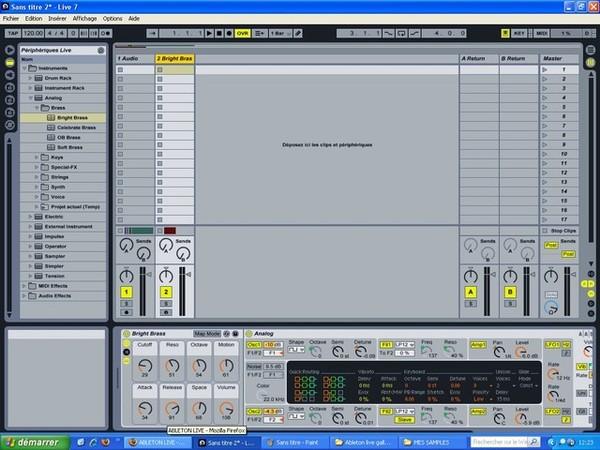Collapse the Analog device tree

(31, 98)
